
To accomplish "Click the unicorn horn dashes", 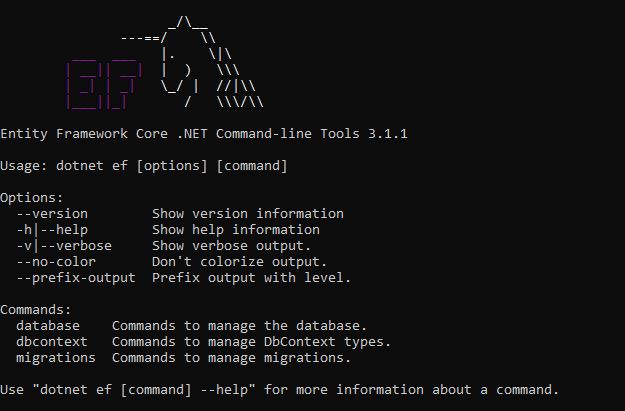I will 140,38.
